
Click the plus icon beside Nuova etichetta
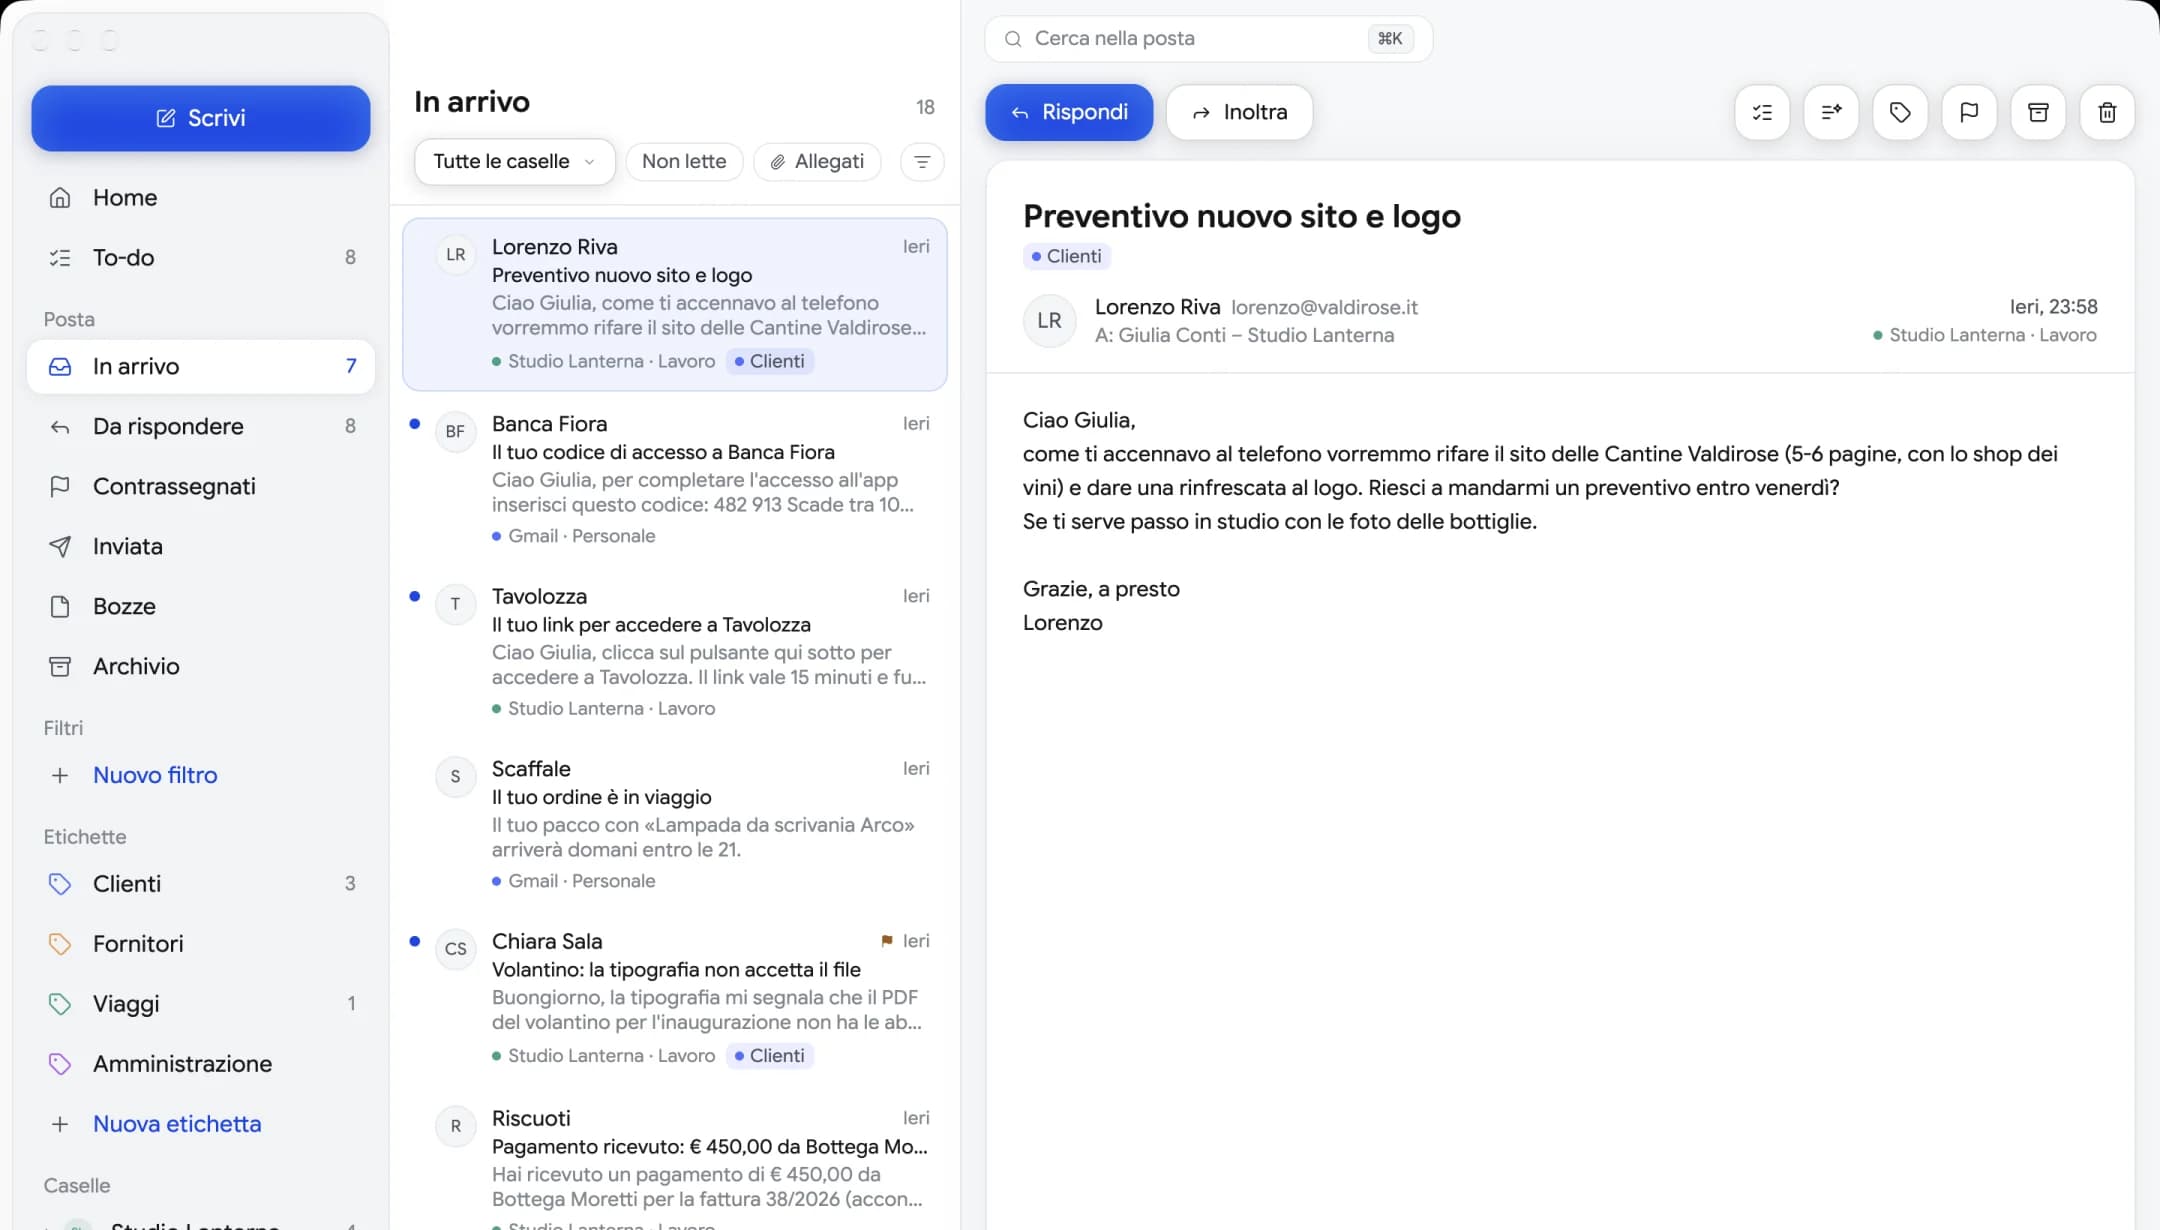[x=60, y=1124]
